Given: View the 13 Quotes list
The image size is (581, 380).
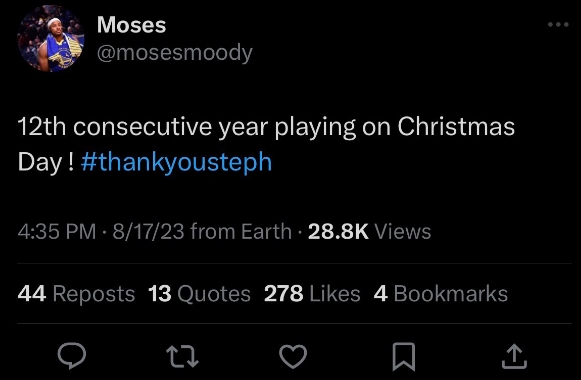Looking at the screenshot, I should (199, 294).
